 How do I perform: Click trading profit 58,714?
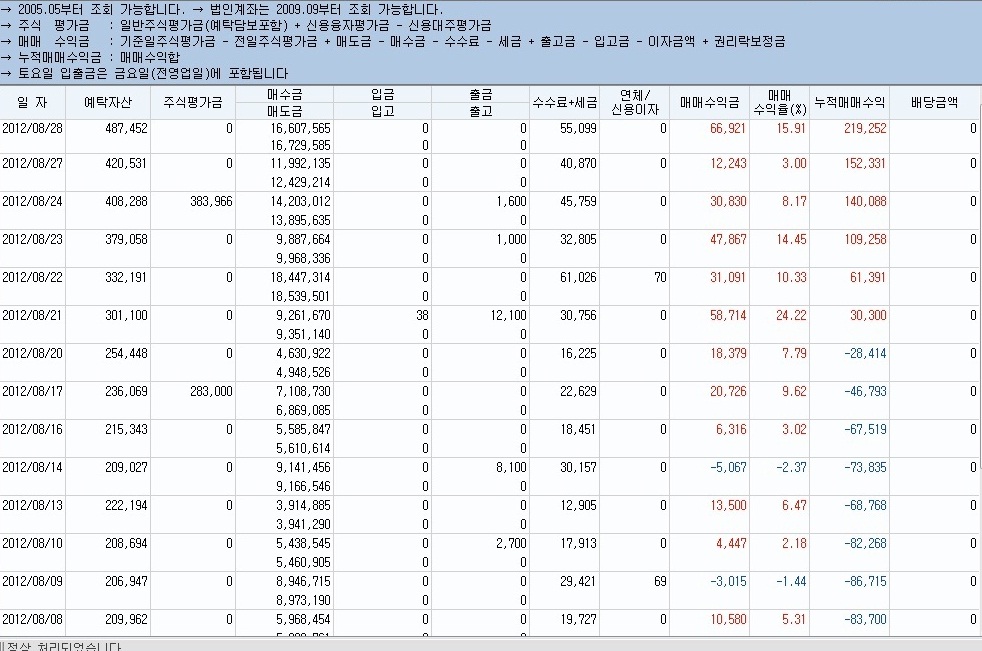[x=728, y=315]
